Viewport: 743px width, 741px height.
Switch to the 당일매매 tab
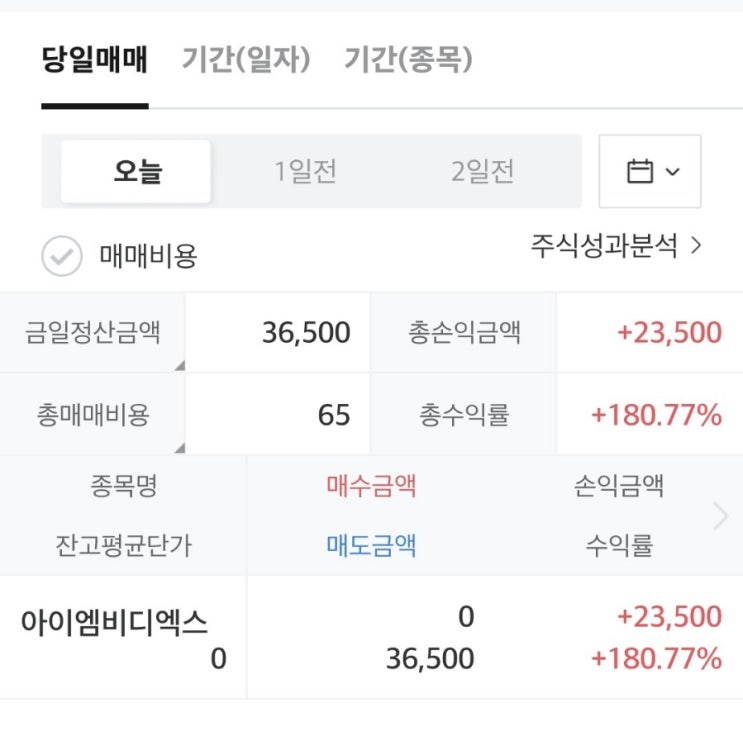coord(95,61)
